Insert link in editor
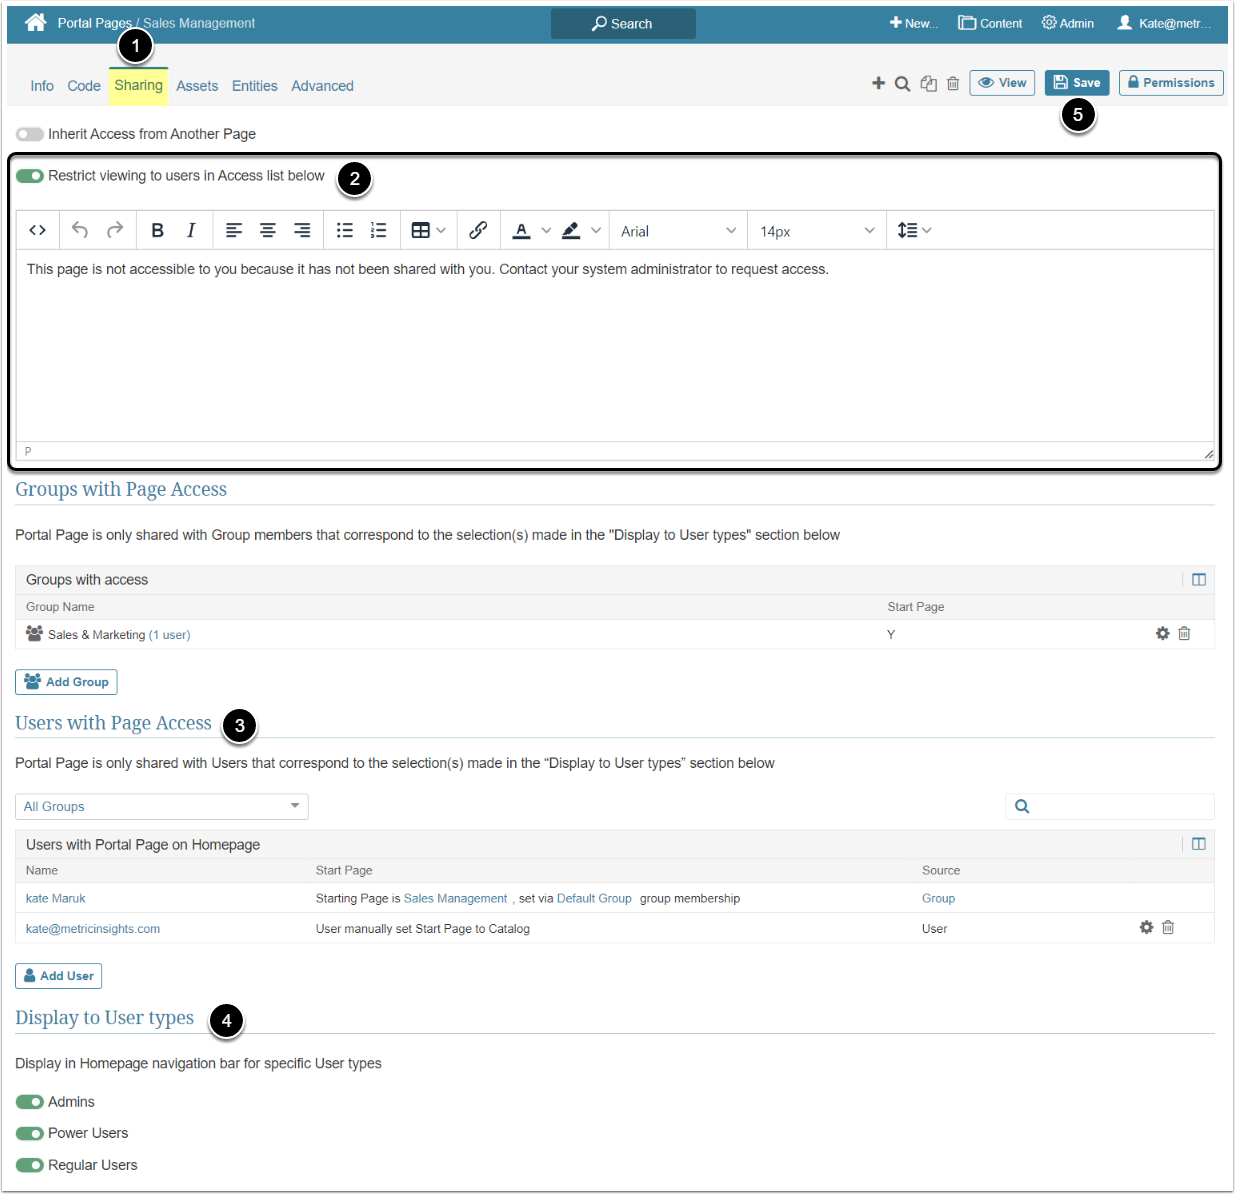Viewport: 1235px width, 1194px height. tap(478, 231)
